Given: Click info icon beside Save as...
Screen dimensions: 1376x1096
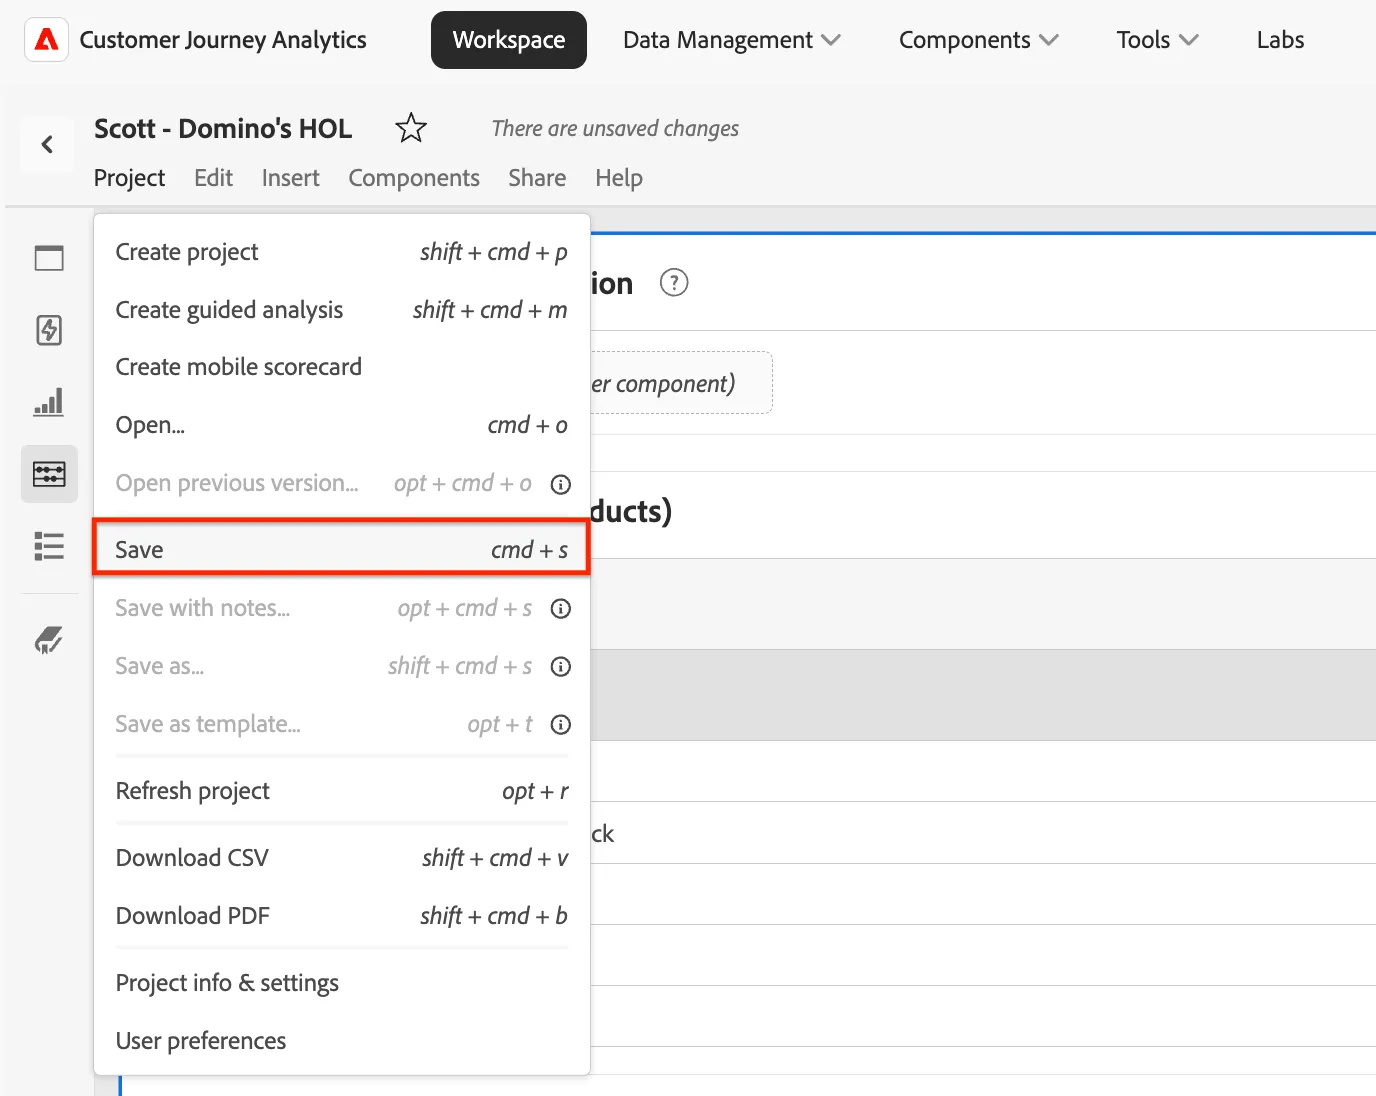Looking at the screenshot, I should [x=561, y=667].
